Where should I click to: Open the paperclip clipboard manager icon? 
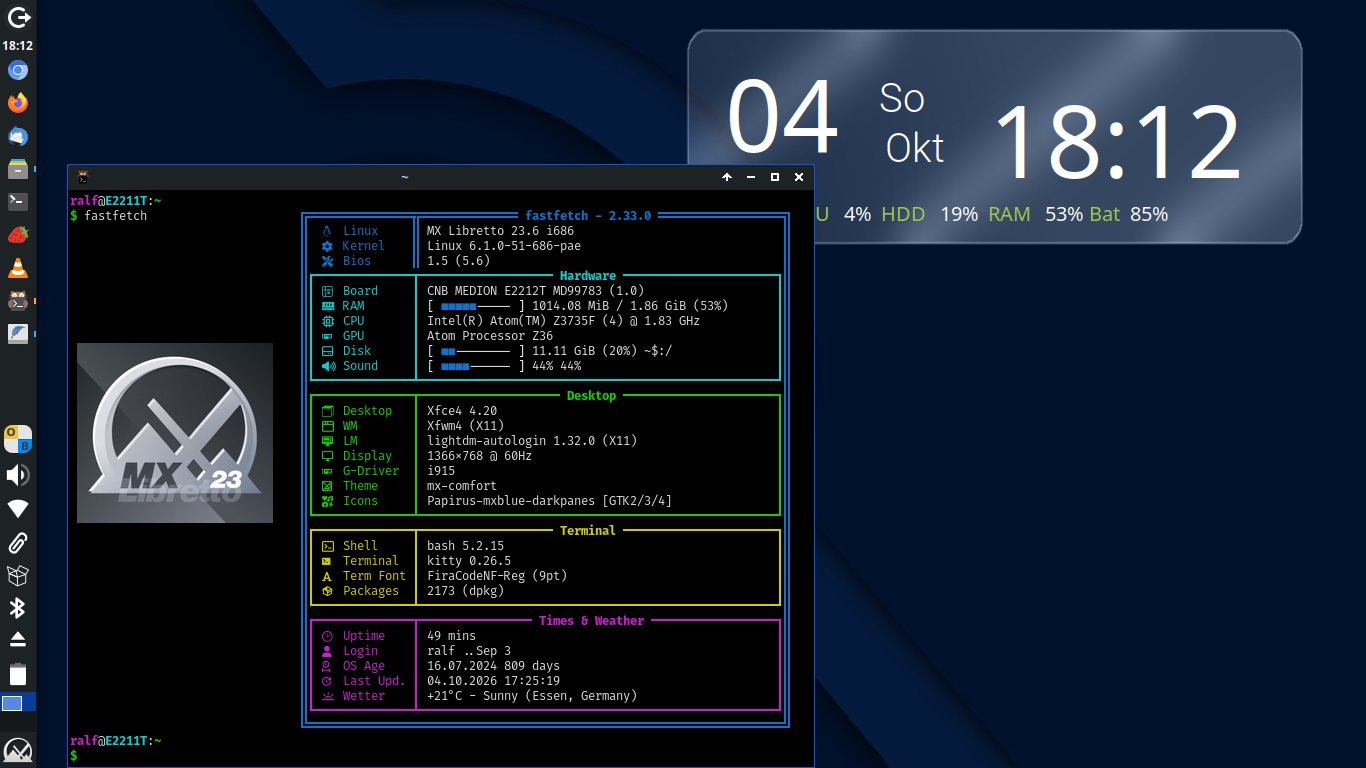pos(18,543)
